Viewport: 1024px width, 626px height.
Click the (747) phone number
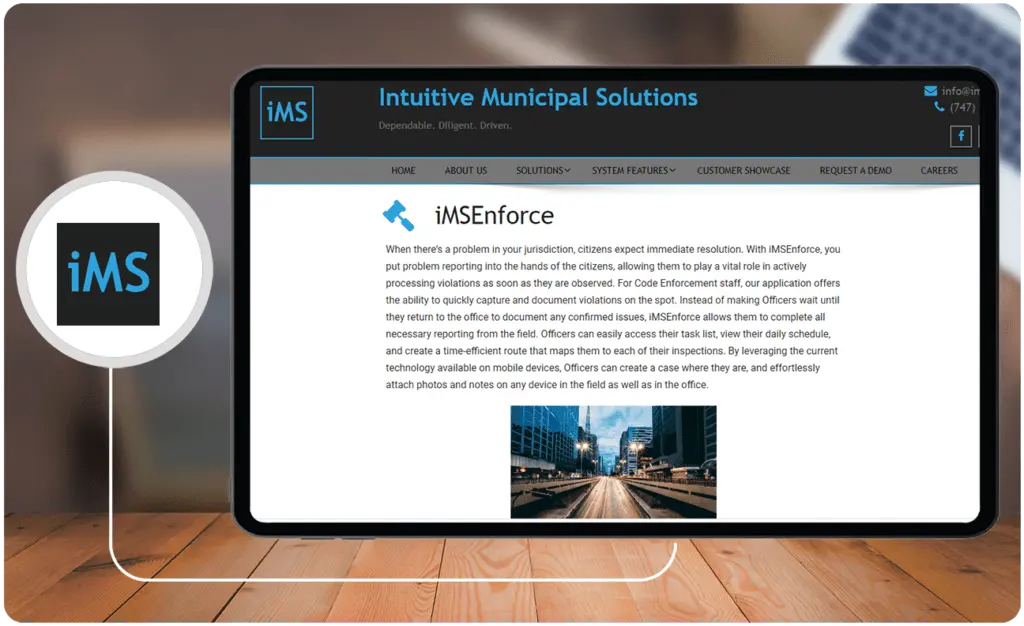(x=962, y=107)
